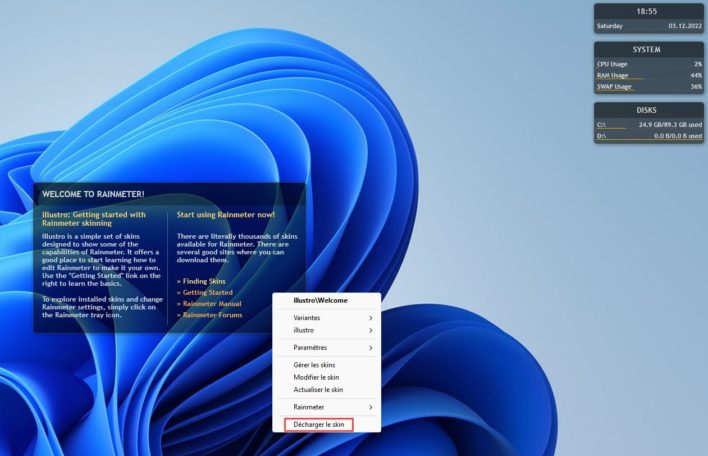Viewport: 708px width, 456px height.
Task: Select Gérer les skins
Action: [326, 365]
